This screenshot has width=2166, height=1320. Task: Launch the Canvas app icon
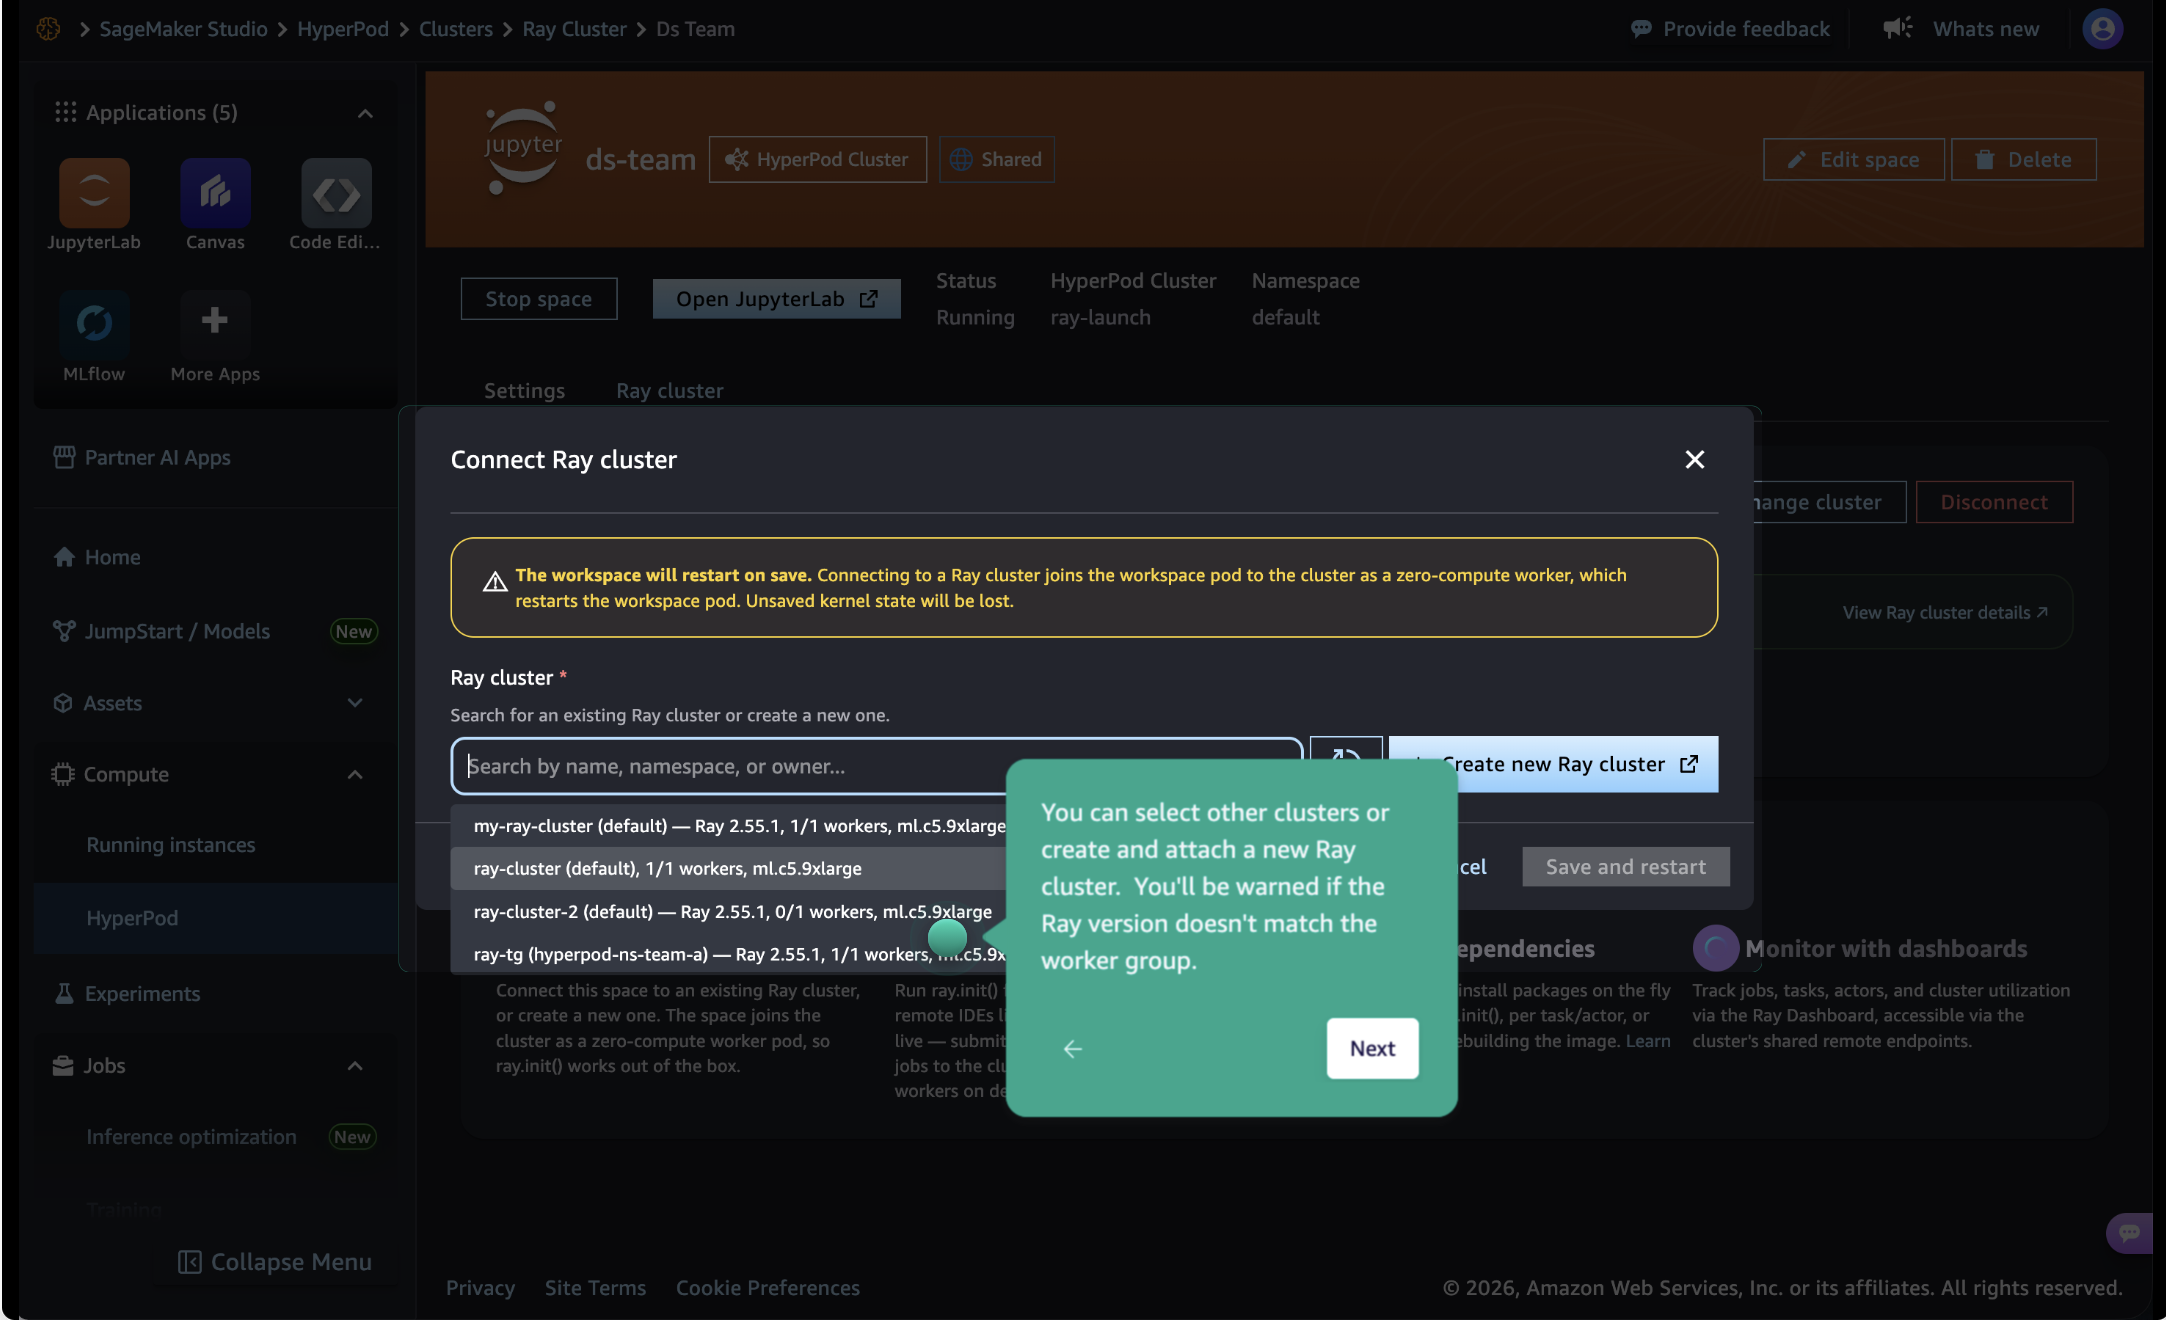point(215,192)
